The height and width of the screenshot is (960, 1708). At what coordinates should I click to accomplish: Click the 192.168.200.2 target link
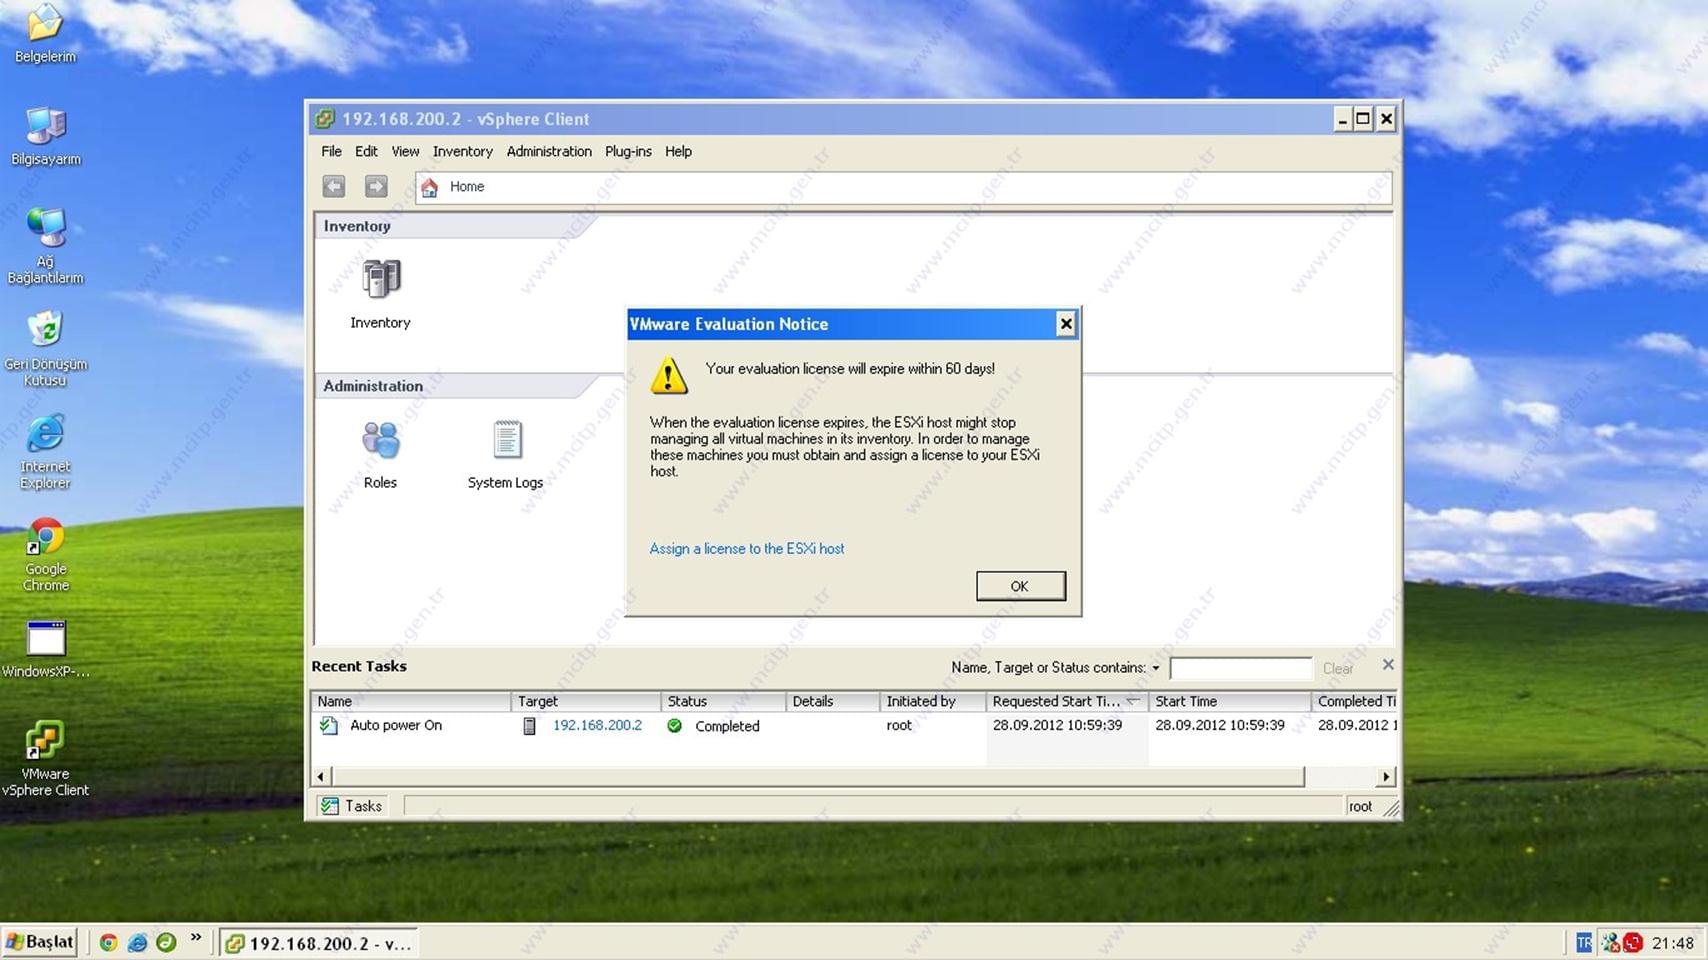[597, 726]
